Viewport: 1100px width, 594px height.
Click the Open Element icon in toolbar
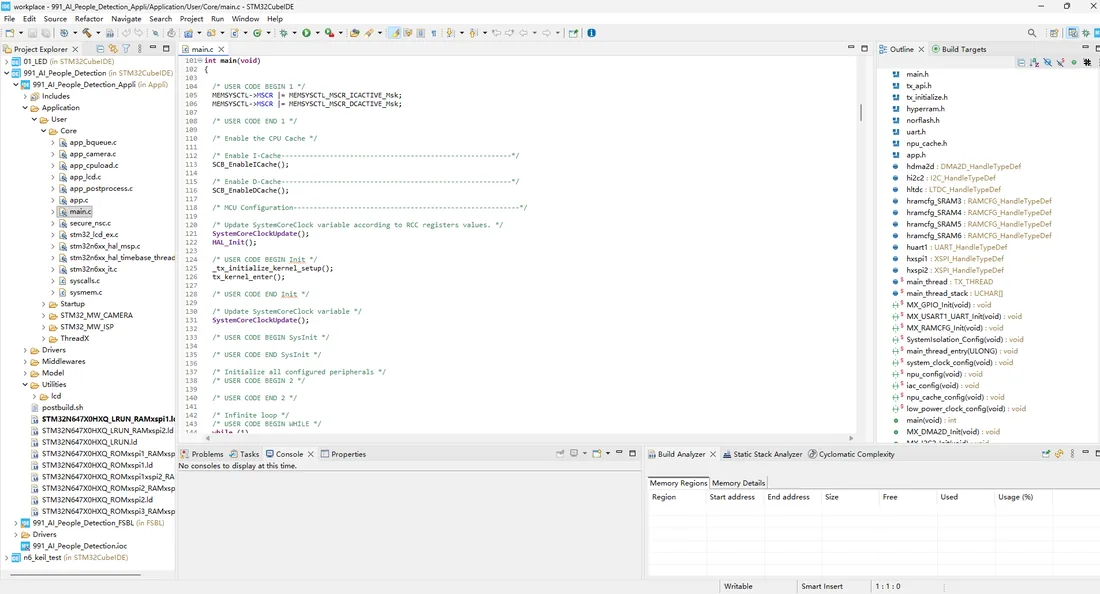[354, 33]
